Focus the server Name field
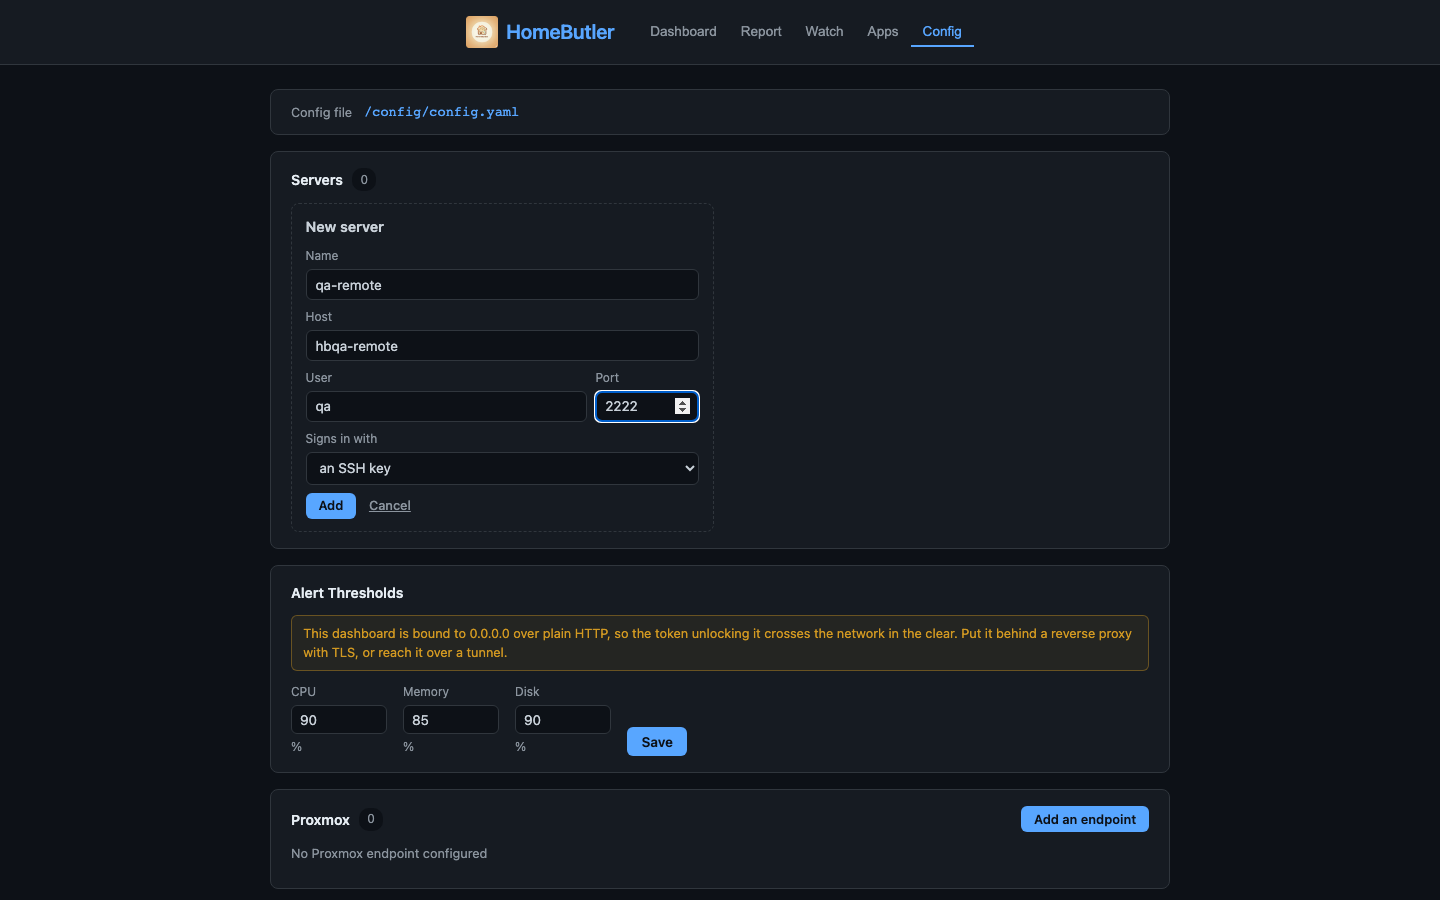Screen dimensions: 1440x900 [502, 285]
